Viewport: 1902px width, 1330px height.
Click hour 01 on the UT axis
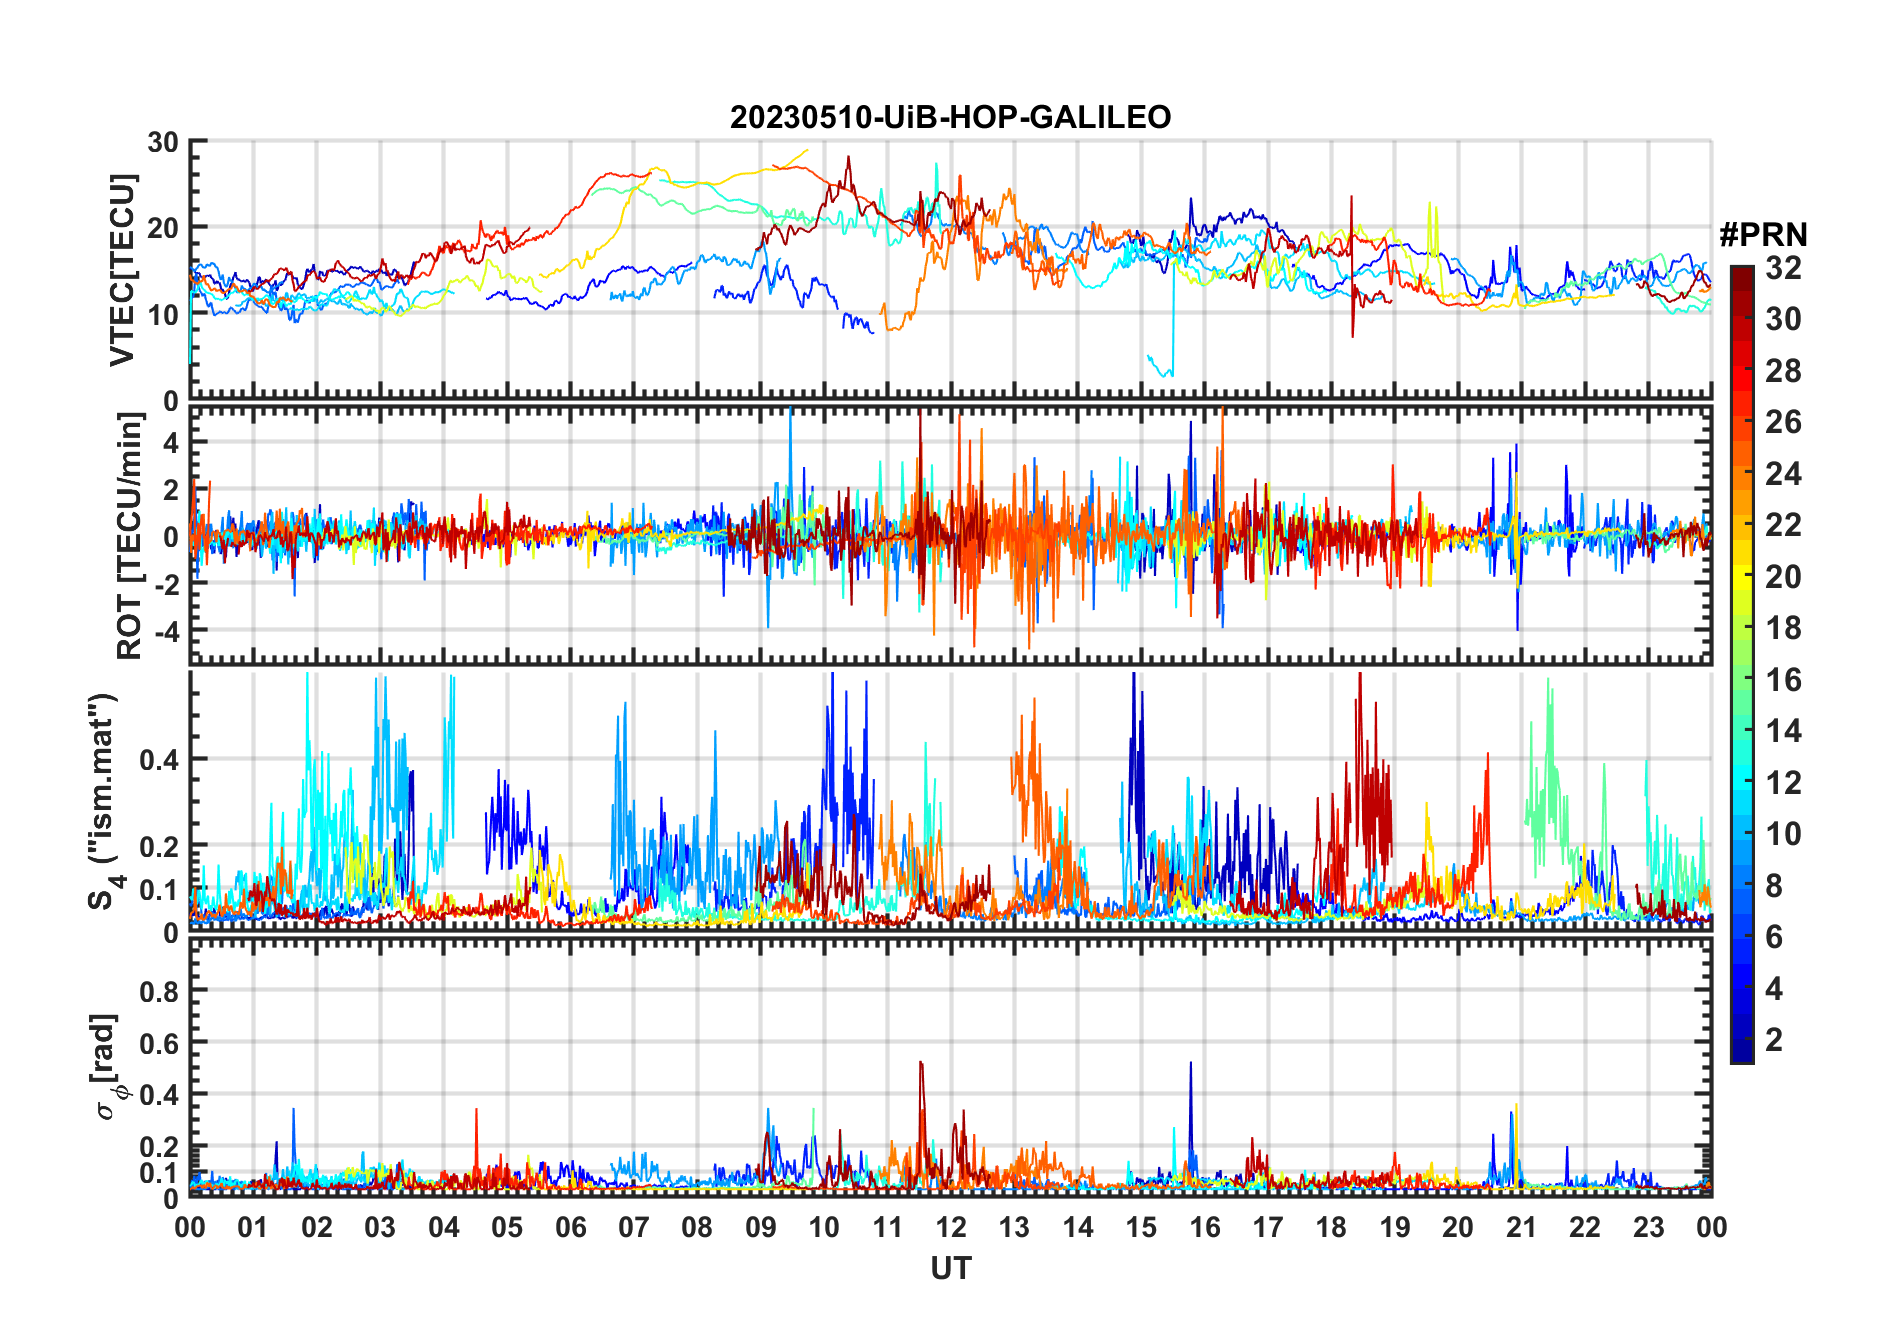253,1227
